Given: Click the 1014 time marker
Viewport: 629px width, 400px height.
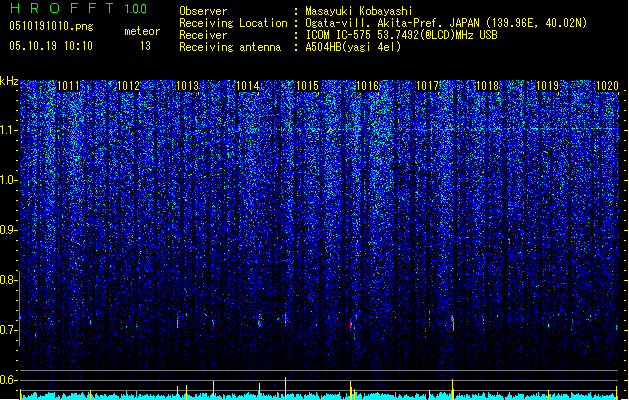Looking at the screenshot, I should [x=248, y=86].
